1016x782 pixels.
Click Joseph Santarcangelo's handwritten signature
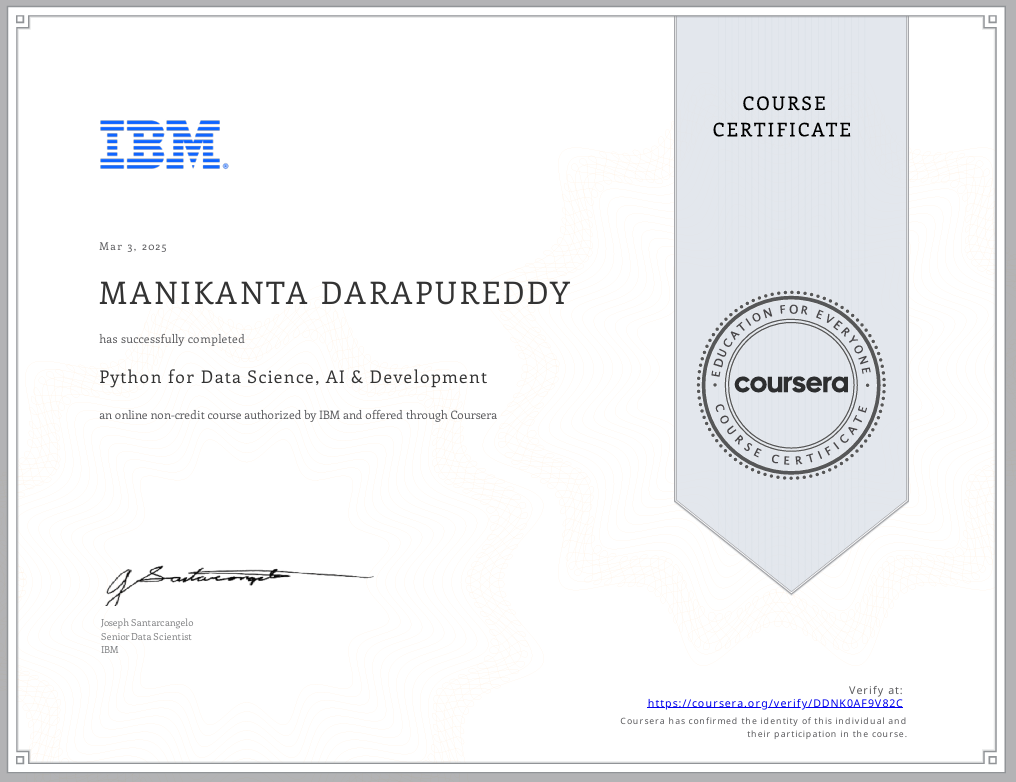[x=200, y=581]
